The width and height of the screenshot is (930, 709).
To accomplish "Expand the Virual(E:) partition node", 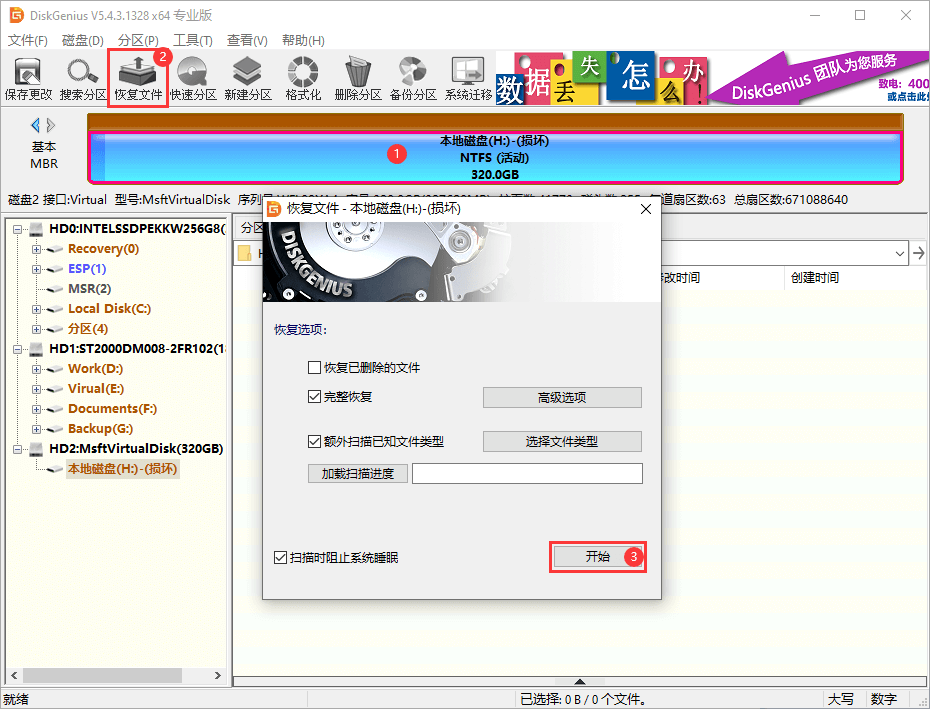I will (37, 389).
